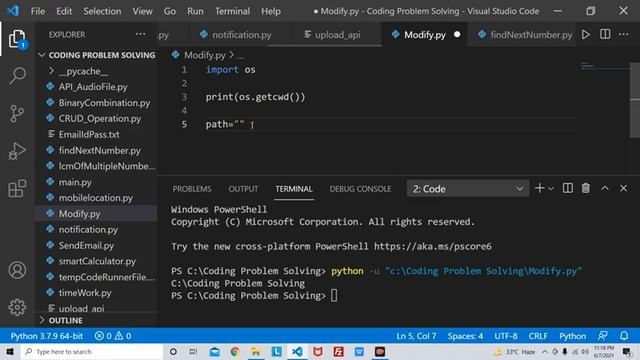This screenshot has height=360, width=640.
Task: Select Python 3.7.9 64-bit interpreter
Action: (47, 336)
